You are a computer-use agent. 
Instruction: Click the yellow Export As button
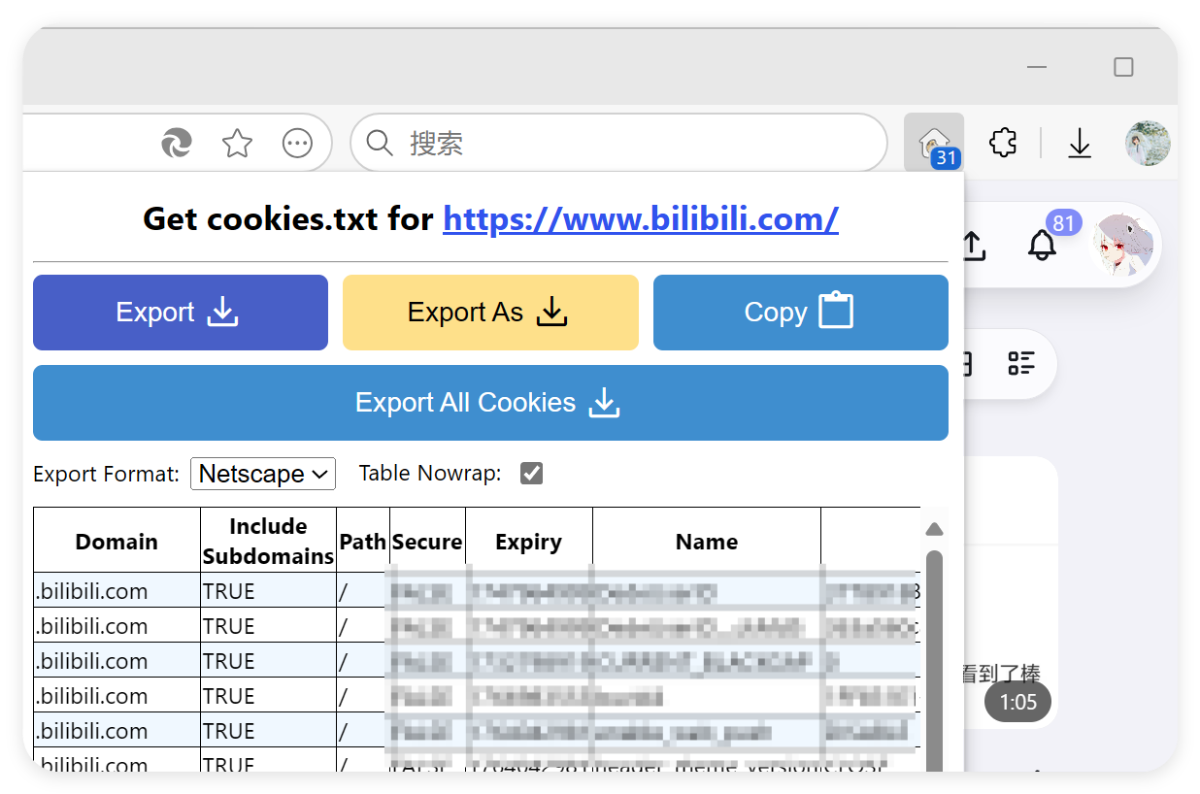(490, 313)
